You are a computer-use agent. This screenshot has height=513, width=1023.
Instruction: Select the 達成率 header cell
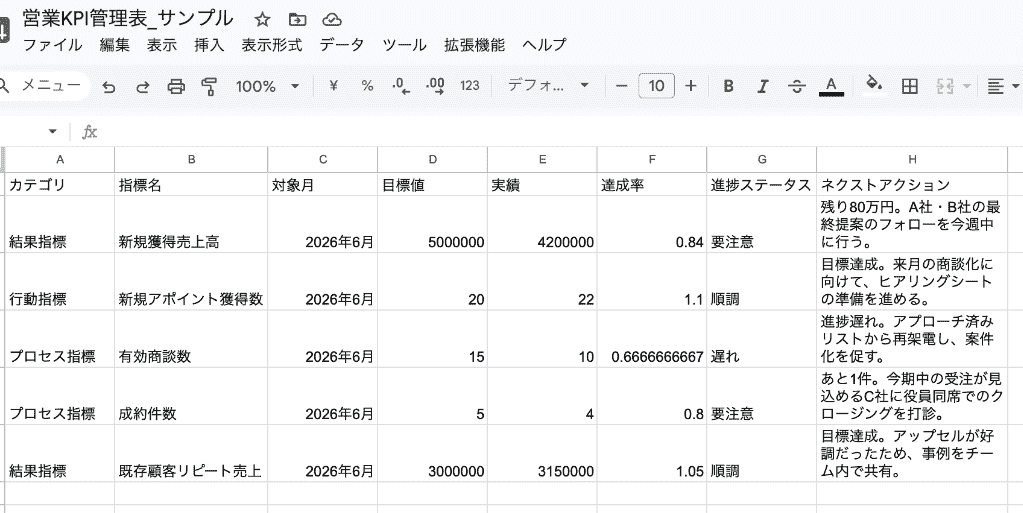(x=652, y=185)
